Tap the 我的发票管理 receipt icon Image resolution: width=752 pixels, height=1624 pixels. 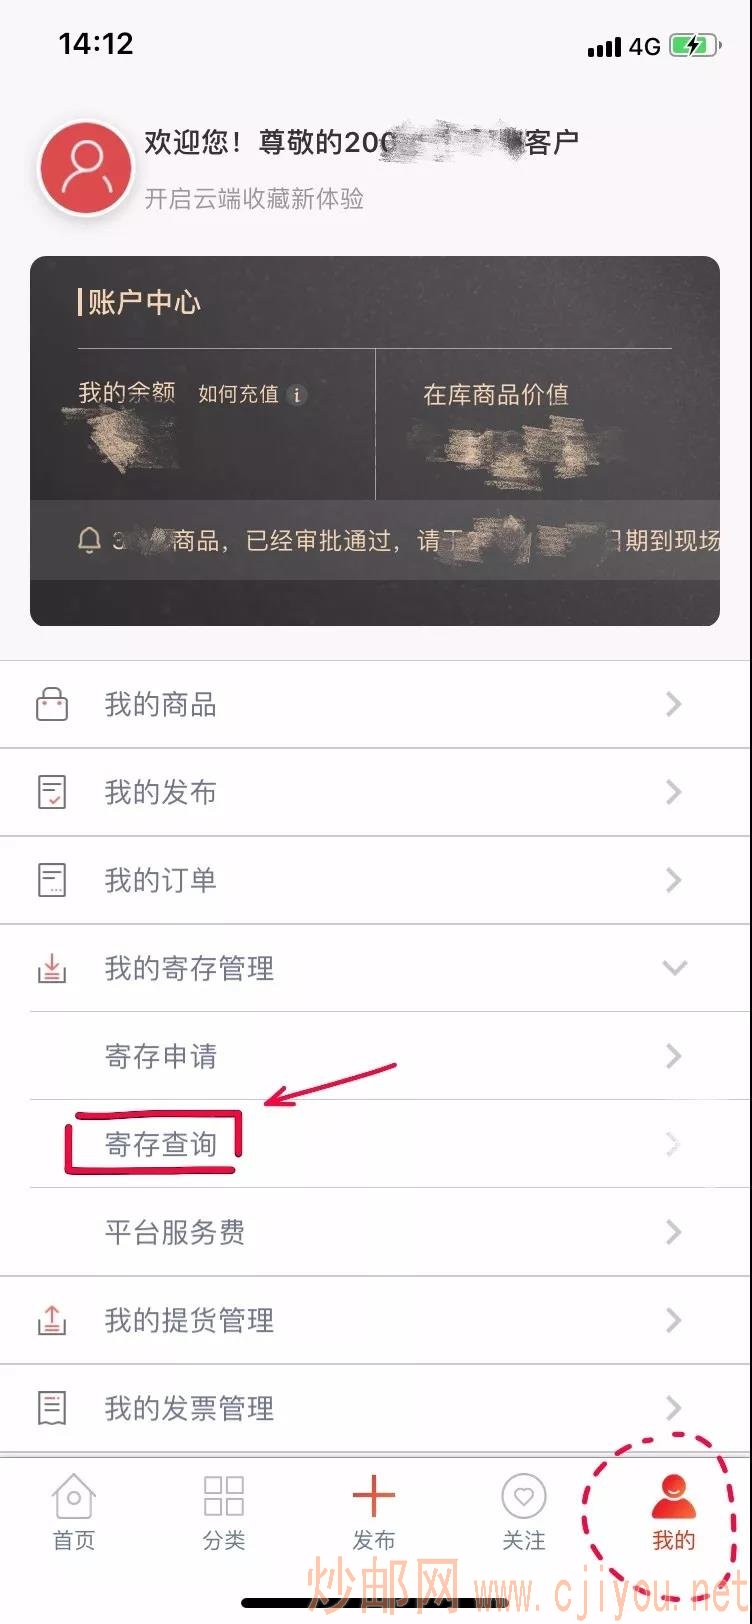point(52,1408)
